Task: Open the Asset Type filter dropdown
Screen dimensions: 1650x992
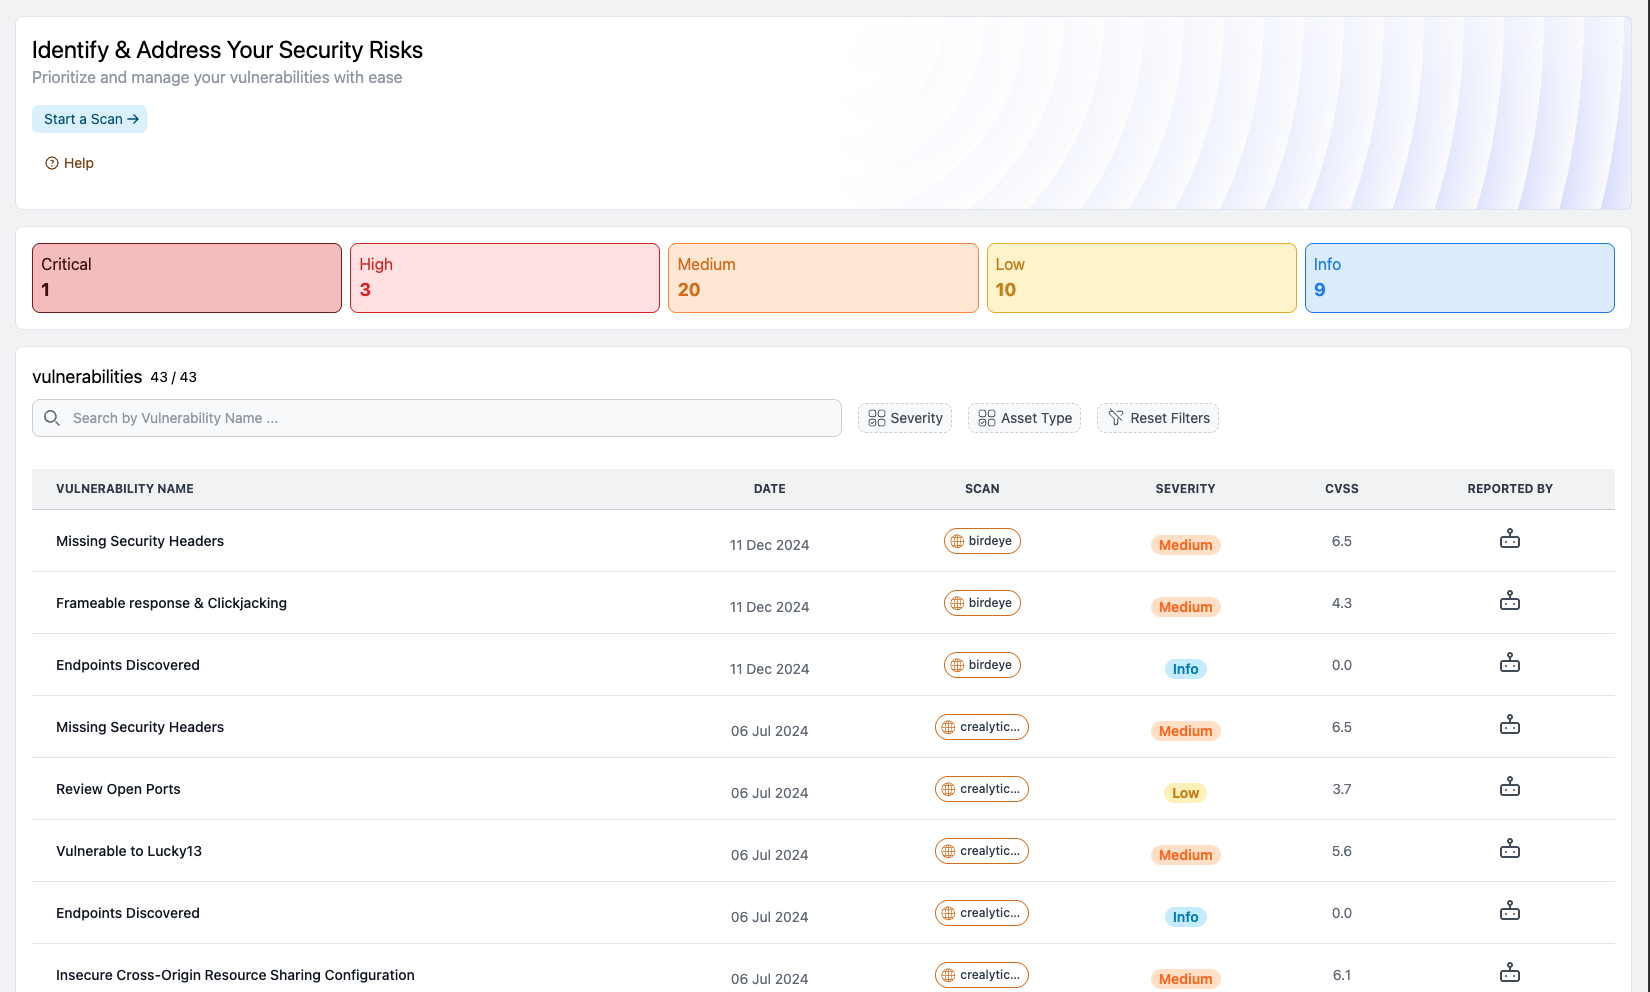Action: [x=1024, y=418]
